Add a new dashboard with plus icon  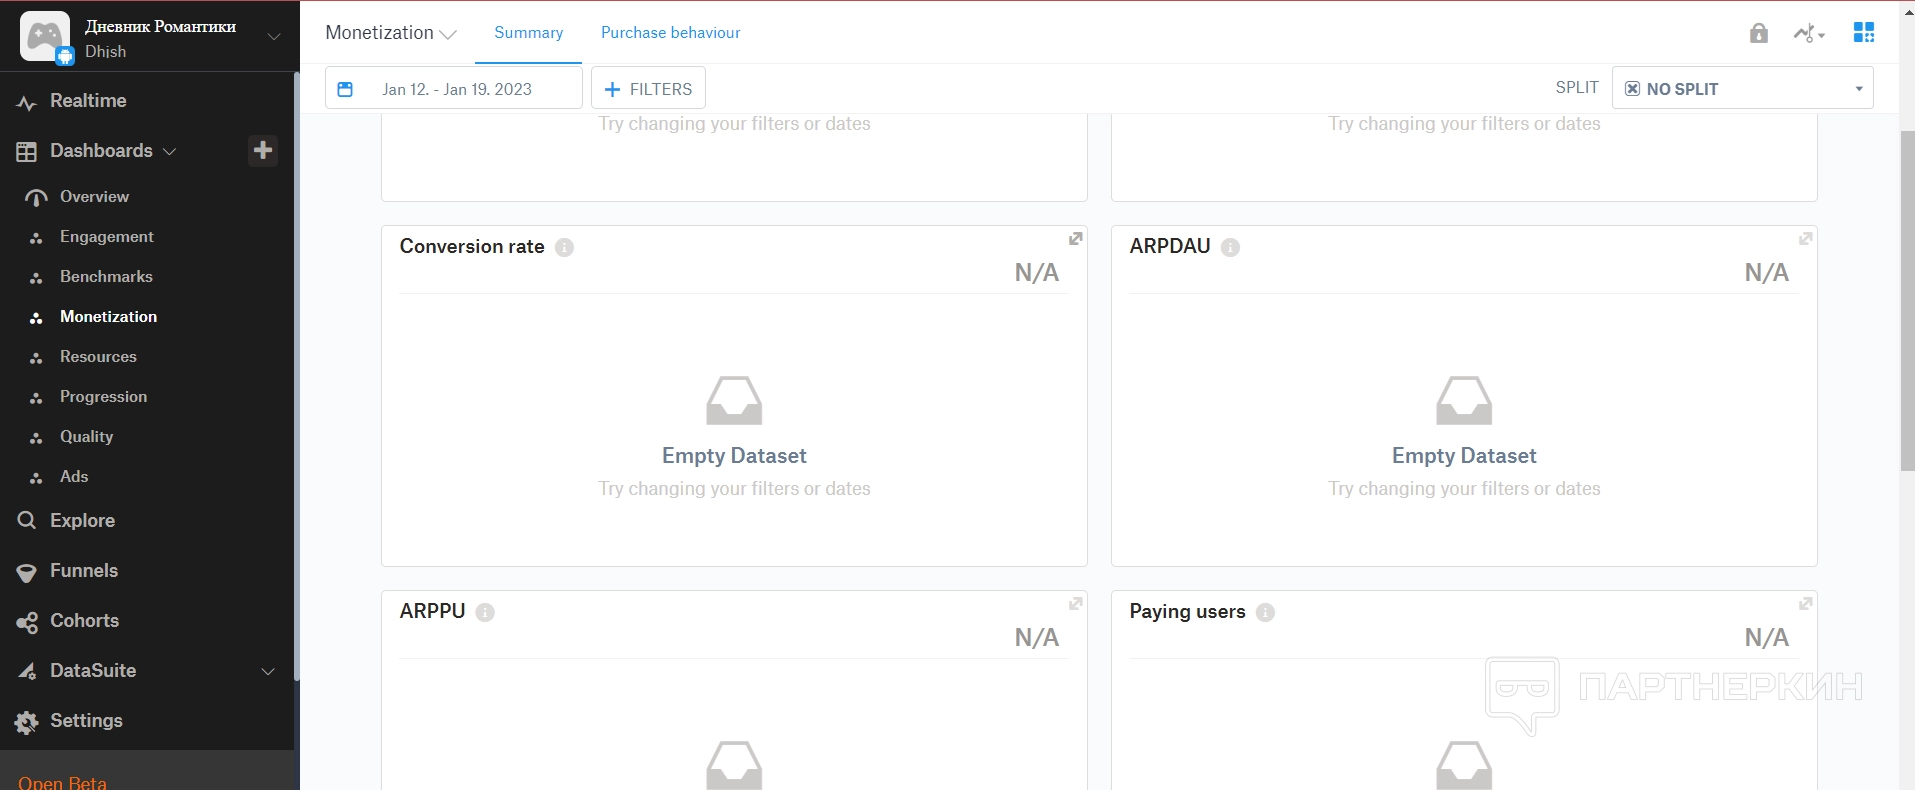pos(263,150)
